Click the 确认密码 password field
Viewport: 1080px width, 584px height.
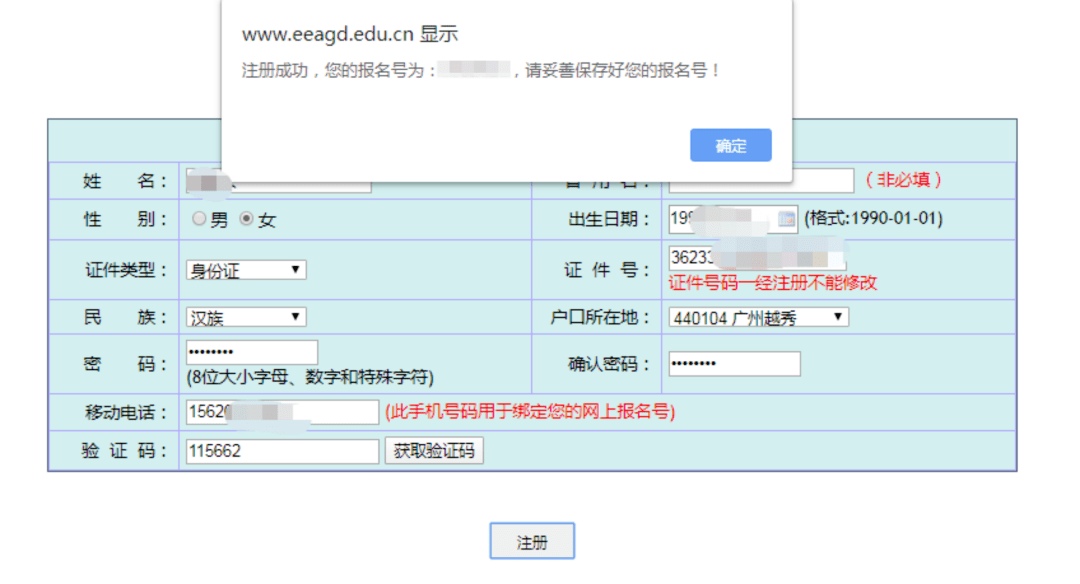735,364
